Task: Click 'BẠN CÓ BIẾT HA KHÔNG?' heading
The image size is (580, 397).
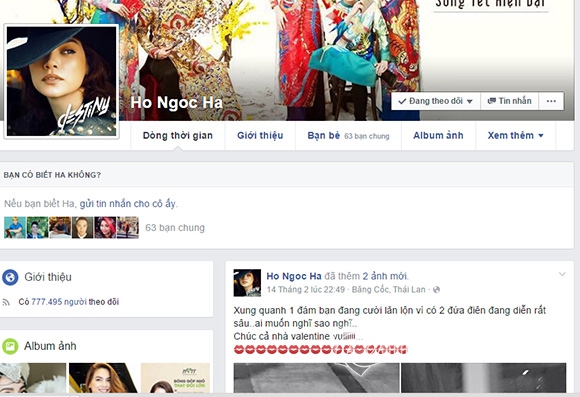Action: (x=52, y=175)
